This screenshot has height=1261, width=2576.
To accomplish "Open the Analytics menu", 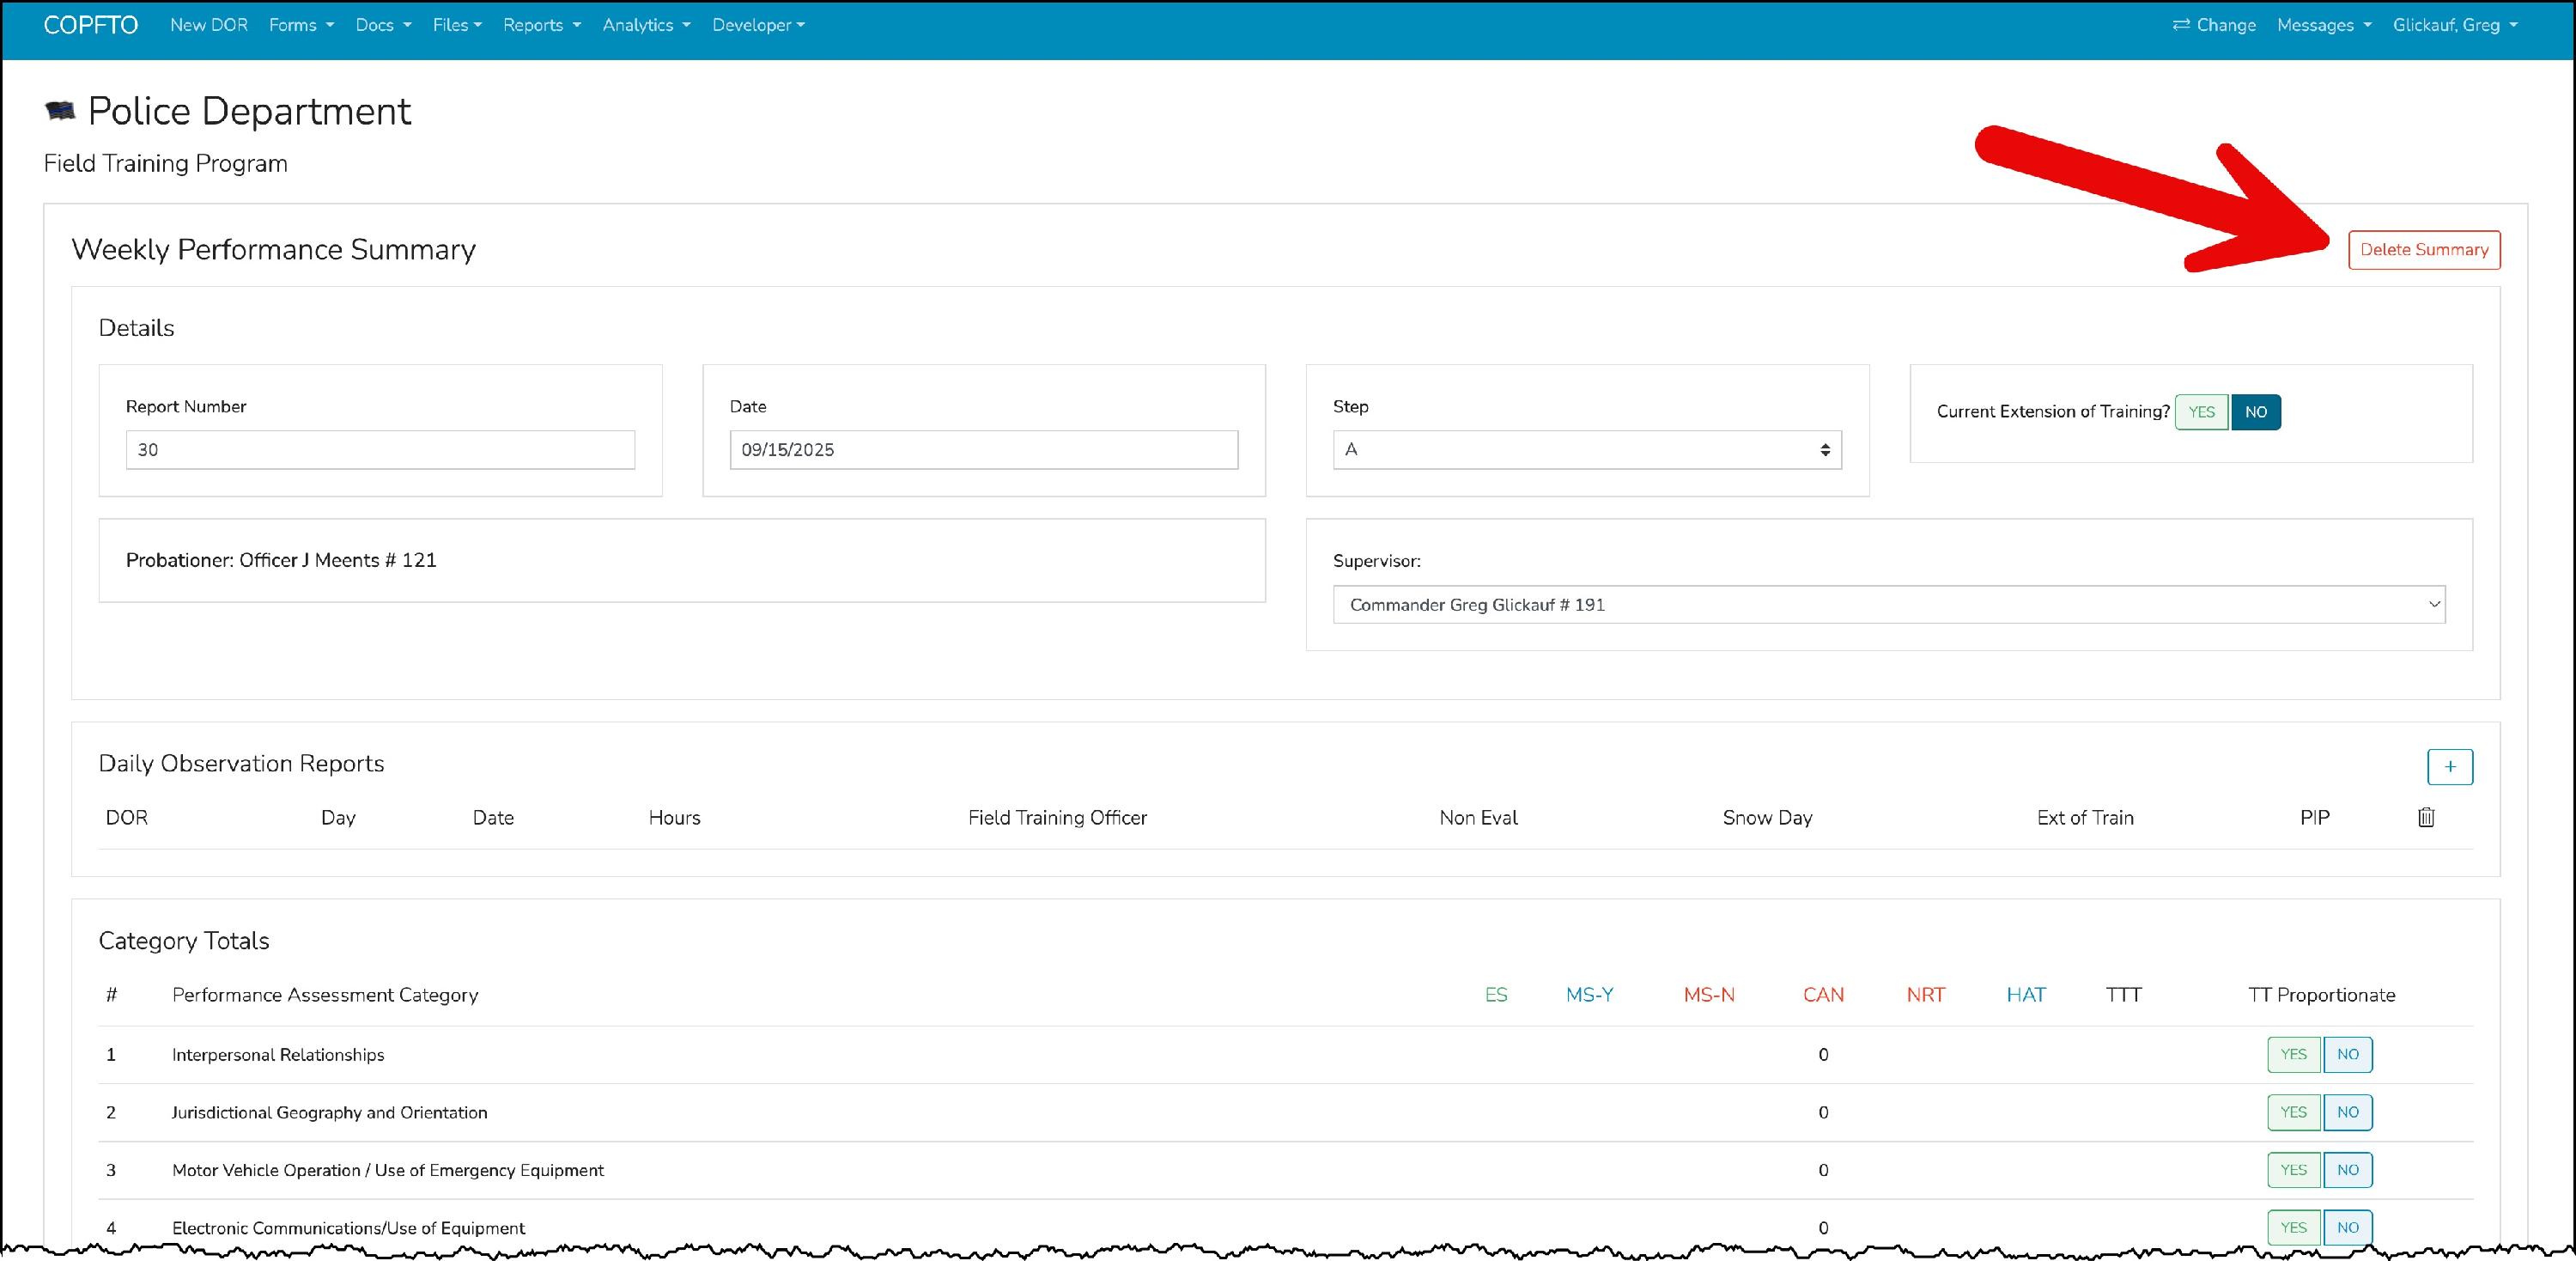I will click(645, 25).
